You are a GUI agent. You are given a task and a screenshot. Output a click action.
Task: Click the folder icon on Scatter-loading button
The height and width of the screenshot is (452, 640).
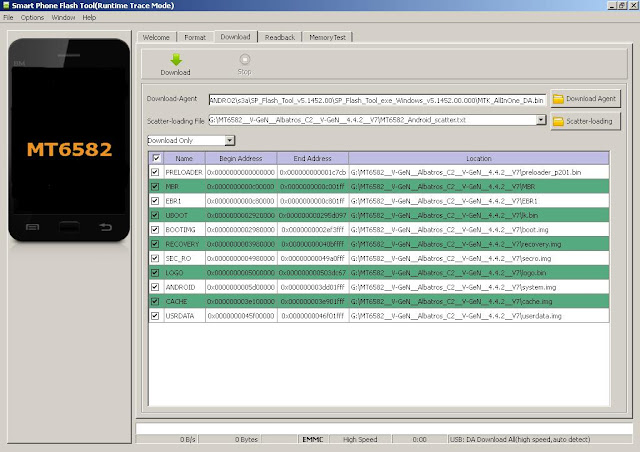(558, 121)
